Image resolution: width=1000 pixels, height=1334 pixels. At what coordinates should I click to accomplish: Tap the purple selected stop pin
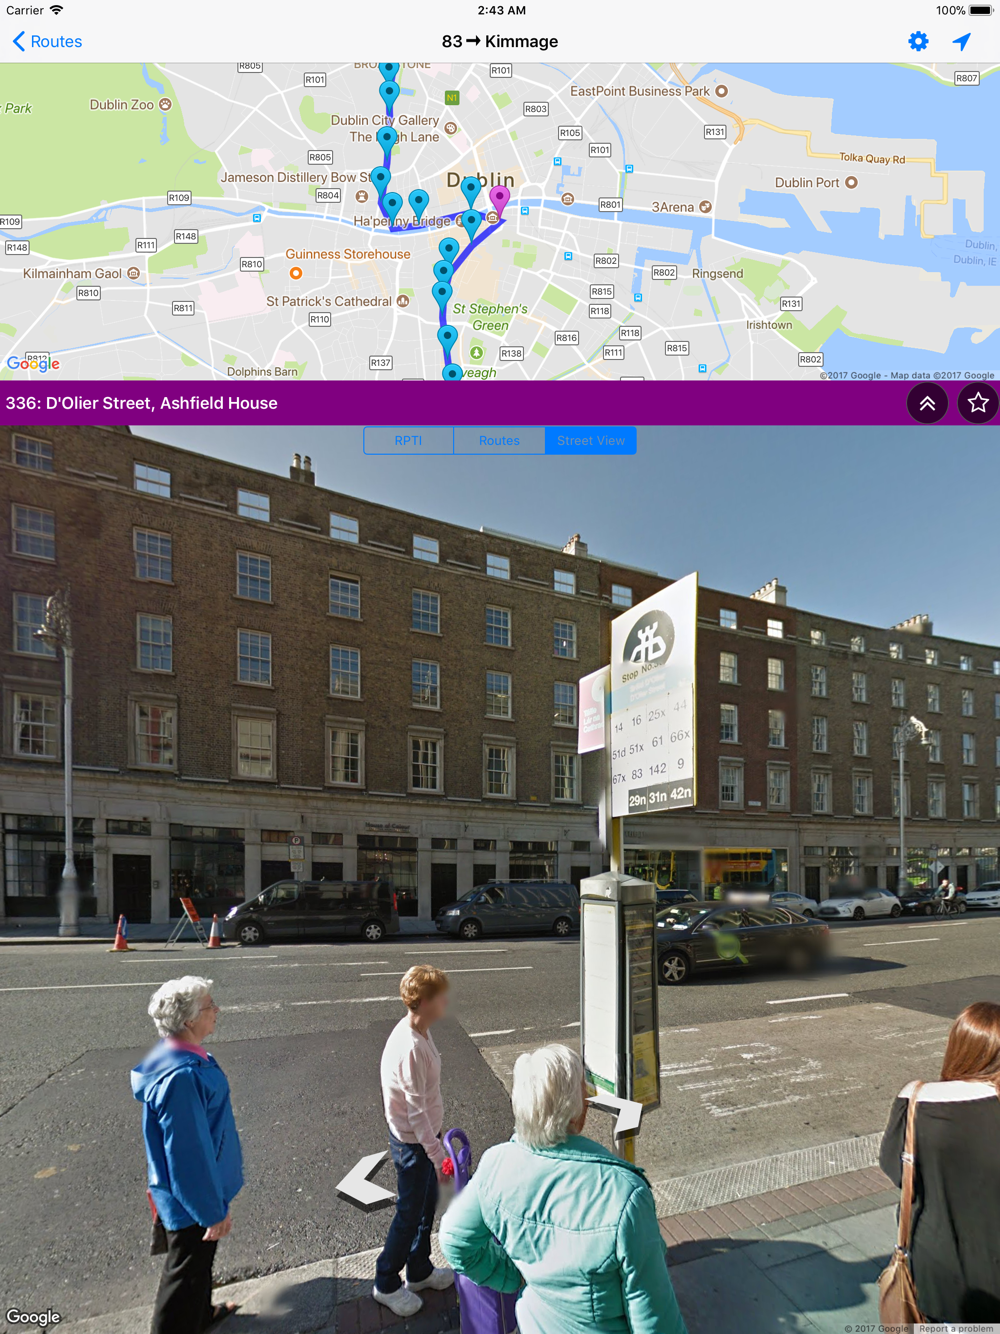click(x=499, y=201)
